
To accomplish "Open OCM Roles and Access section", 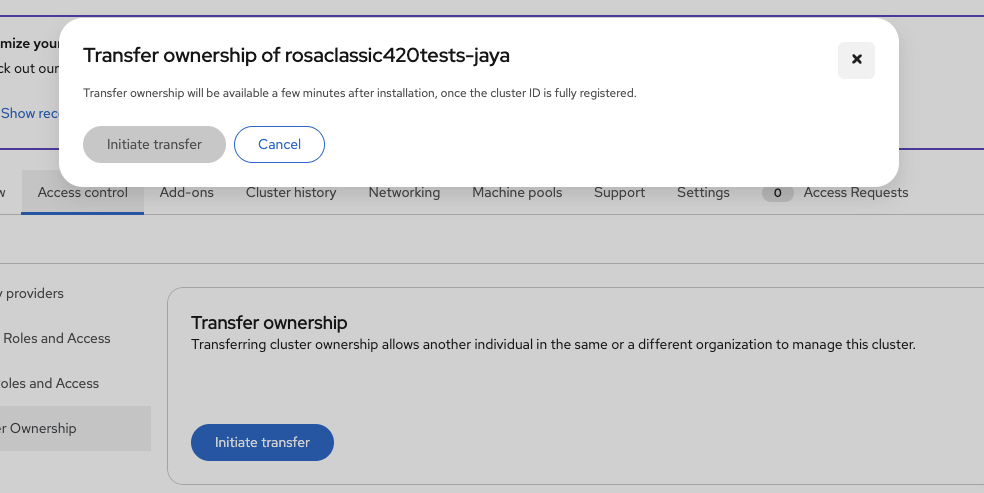I will point(50,384).
